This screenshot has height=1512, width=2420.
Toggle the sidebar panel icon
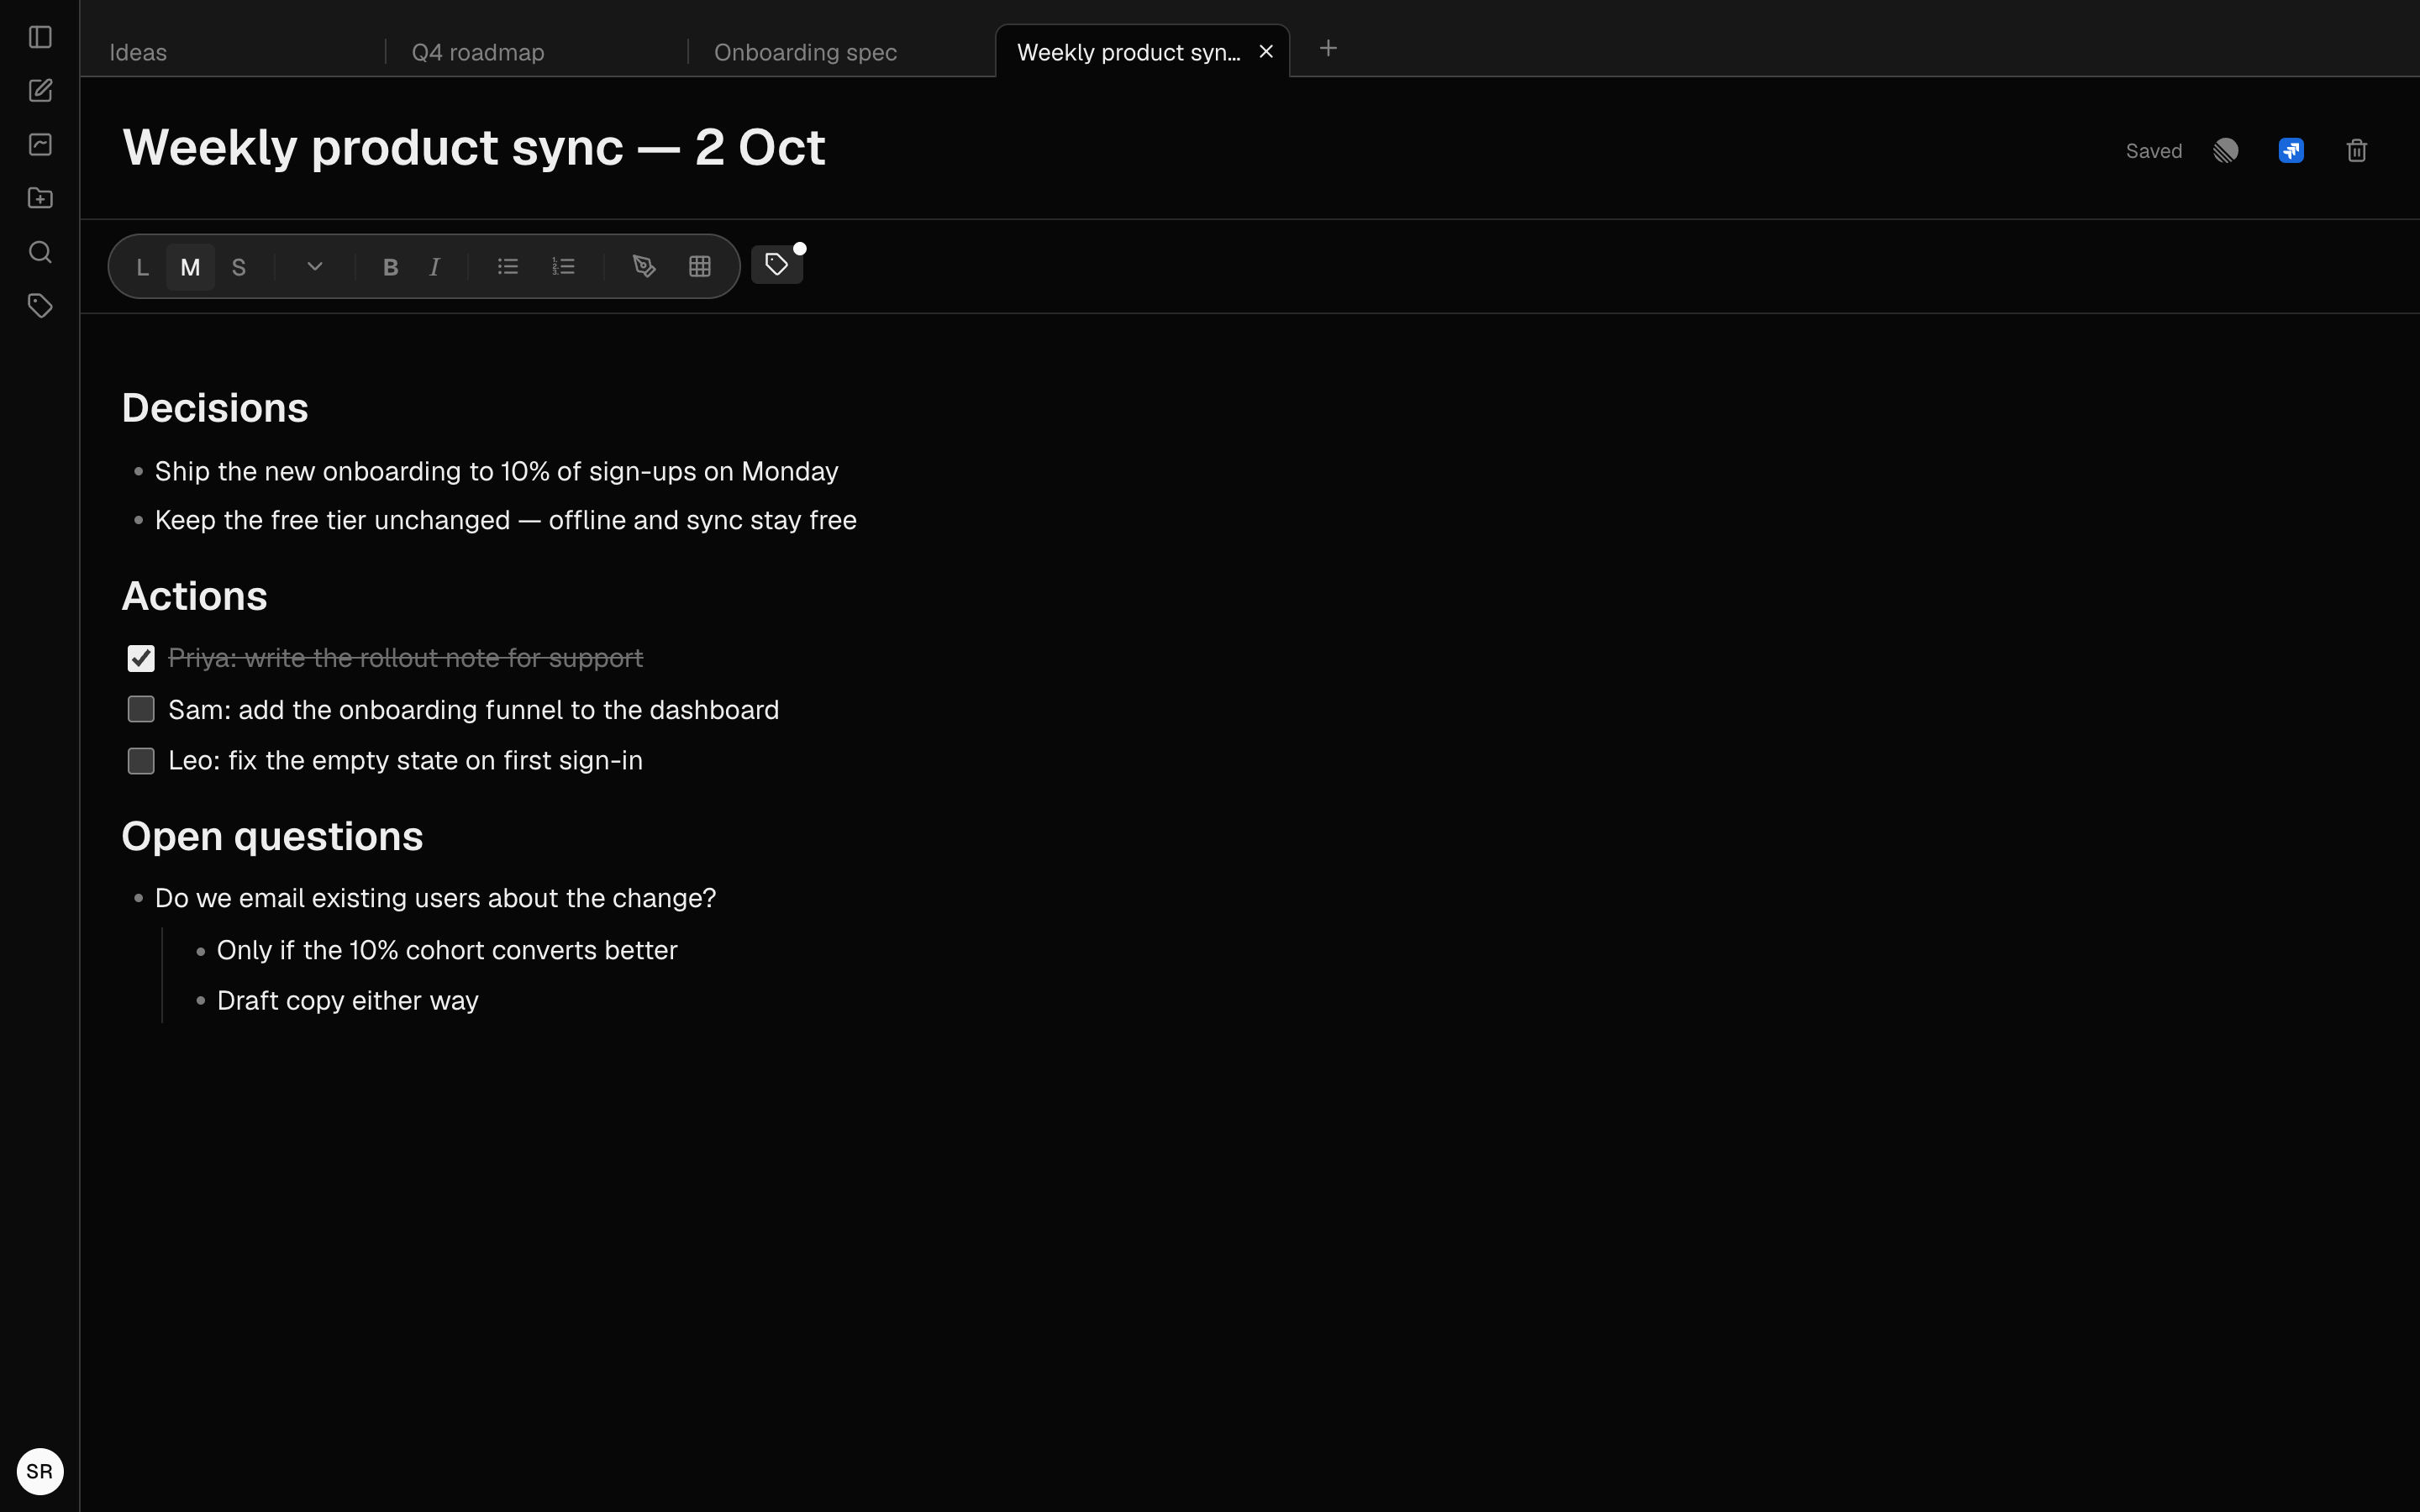pos(40,37)
